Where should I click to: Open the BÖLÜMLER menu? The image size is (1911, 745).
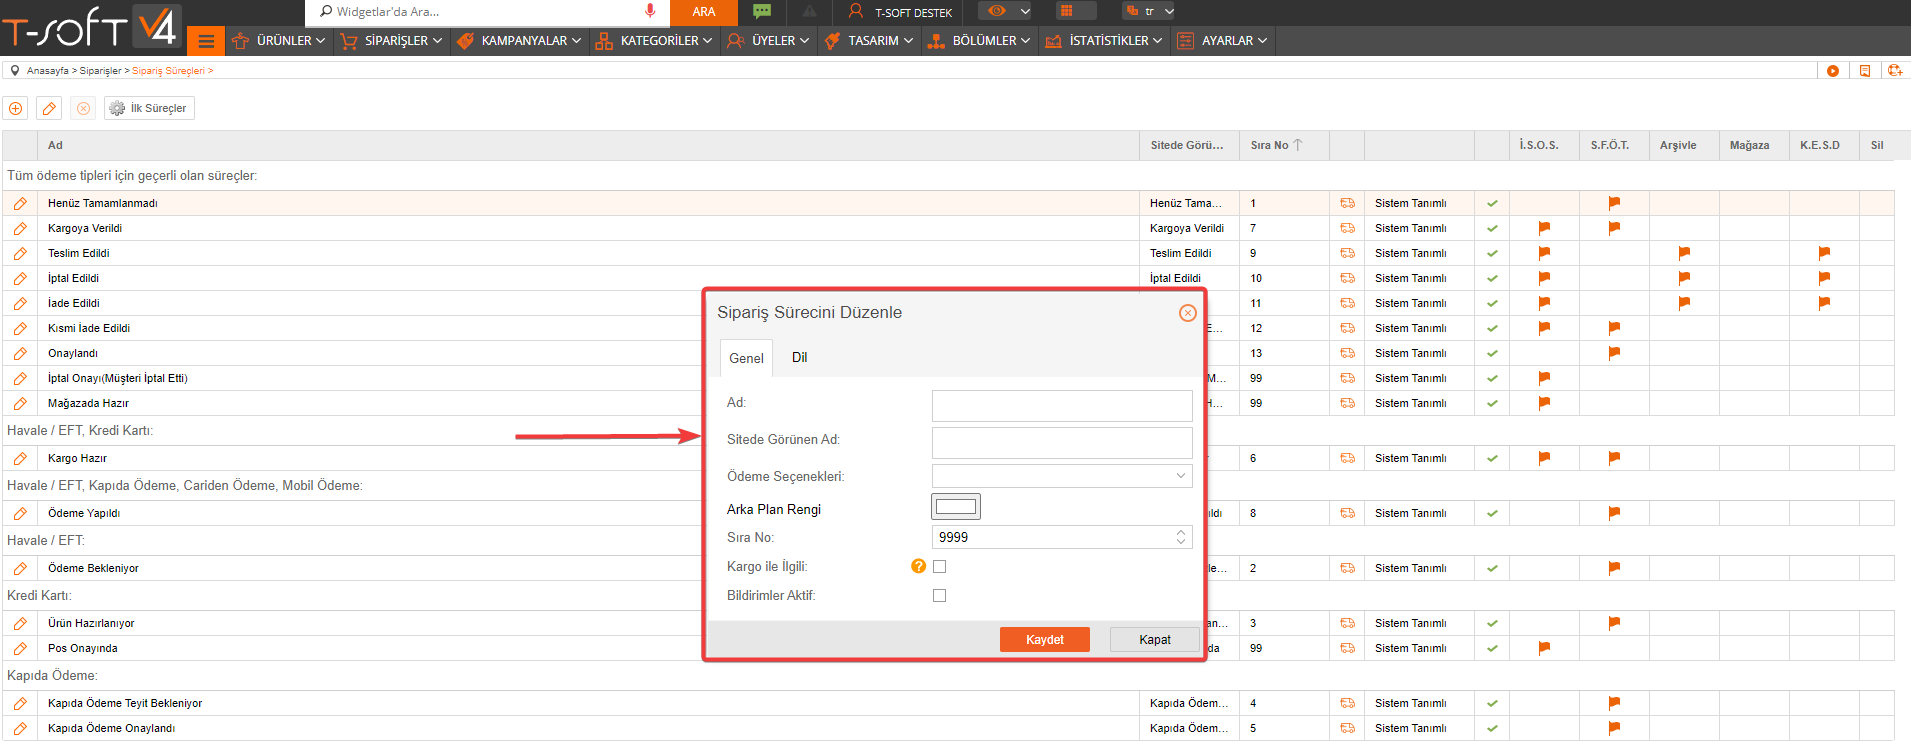(x=979, y=41)
